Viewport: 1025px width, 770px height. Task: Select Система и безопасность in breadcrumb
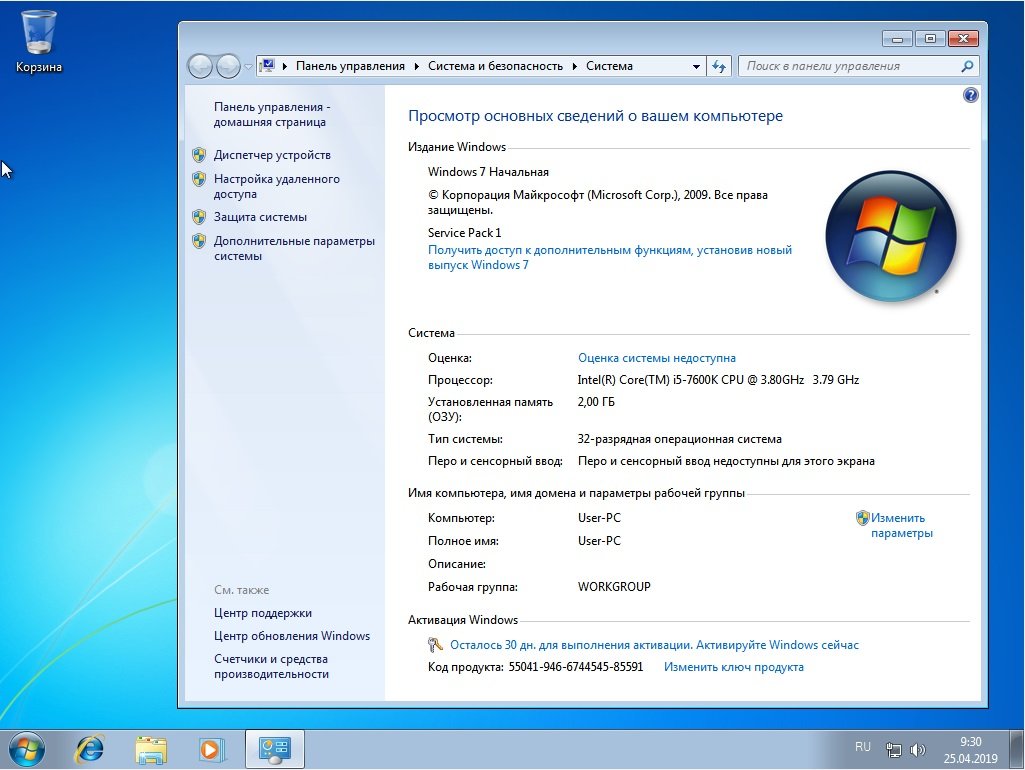click(x=496, y=67)
